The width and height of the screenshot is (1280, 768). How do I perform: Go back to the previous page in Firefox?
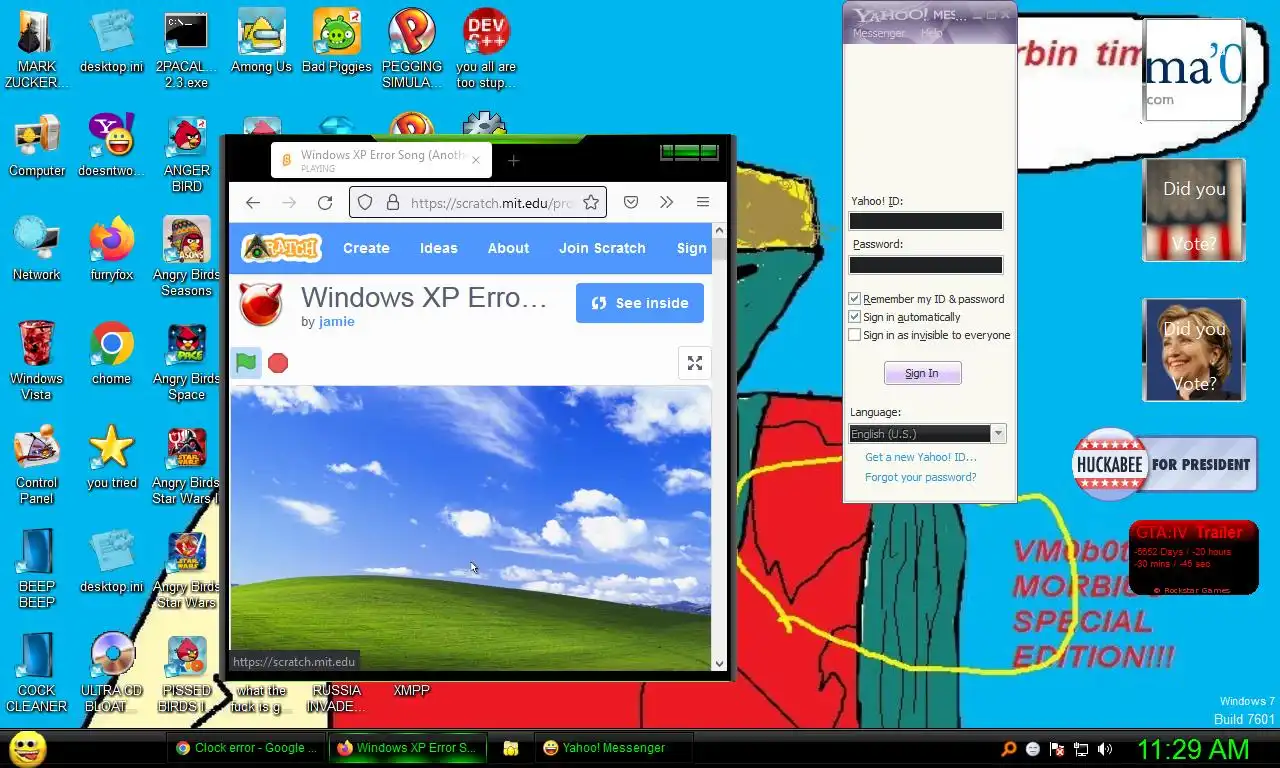point(253,202)
